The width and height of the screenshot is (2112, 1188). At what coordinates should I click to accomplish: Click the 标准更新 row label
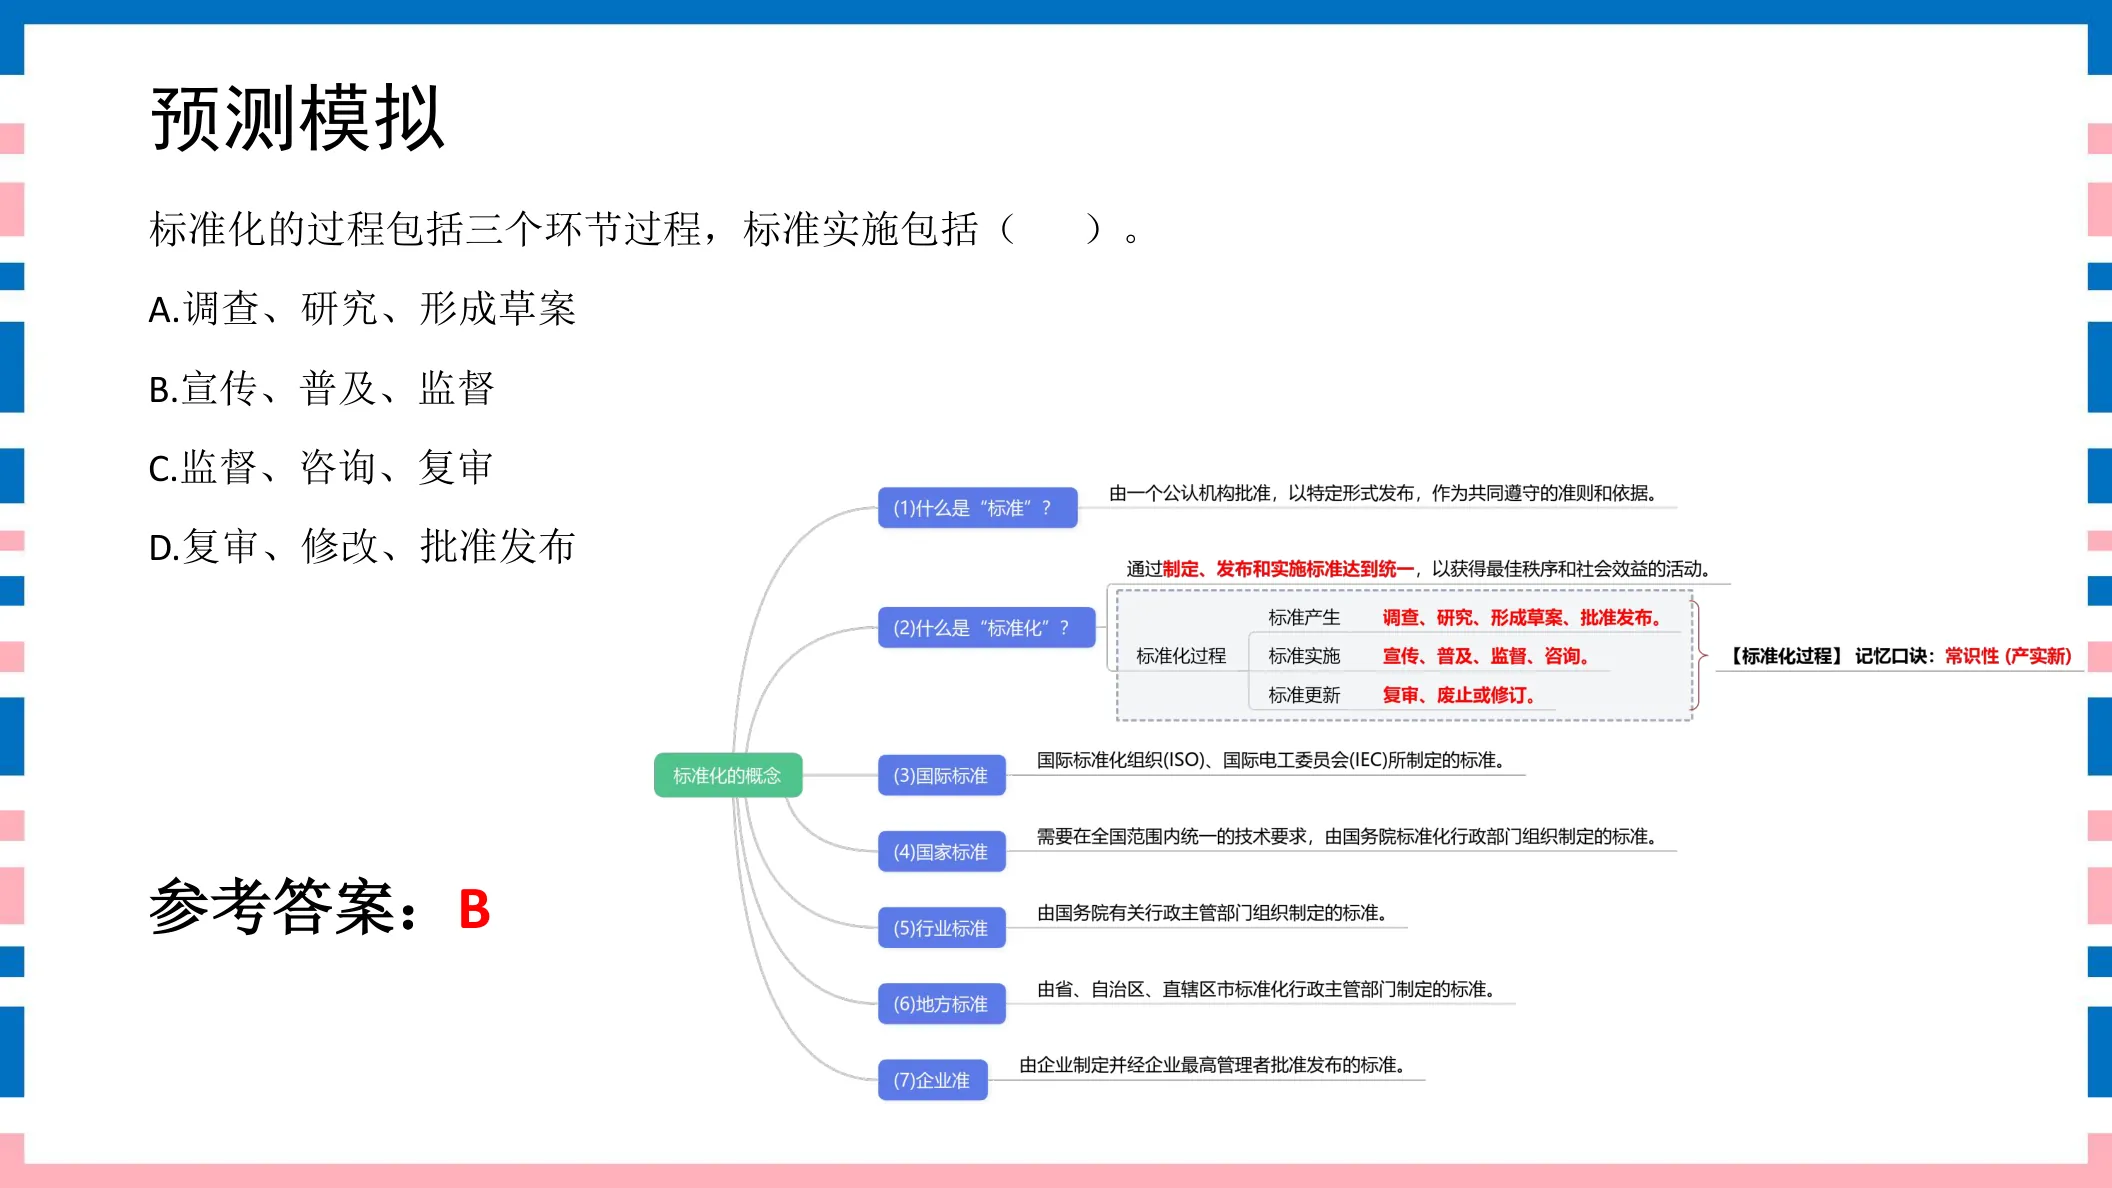point(1304,695)
